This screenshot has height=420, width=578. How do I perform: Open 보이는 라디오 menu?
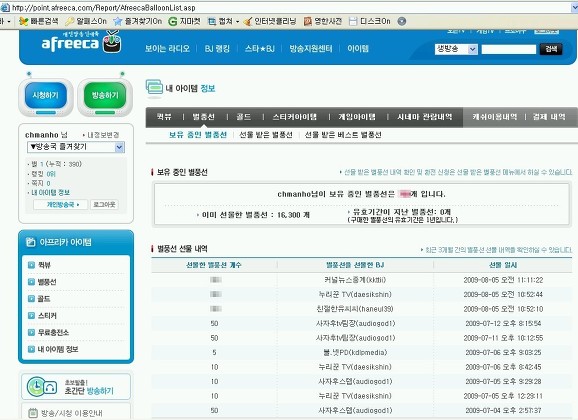[167, 49]
